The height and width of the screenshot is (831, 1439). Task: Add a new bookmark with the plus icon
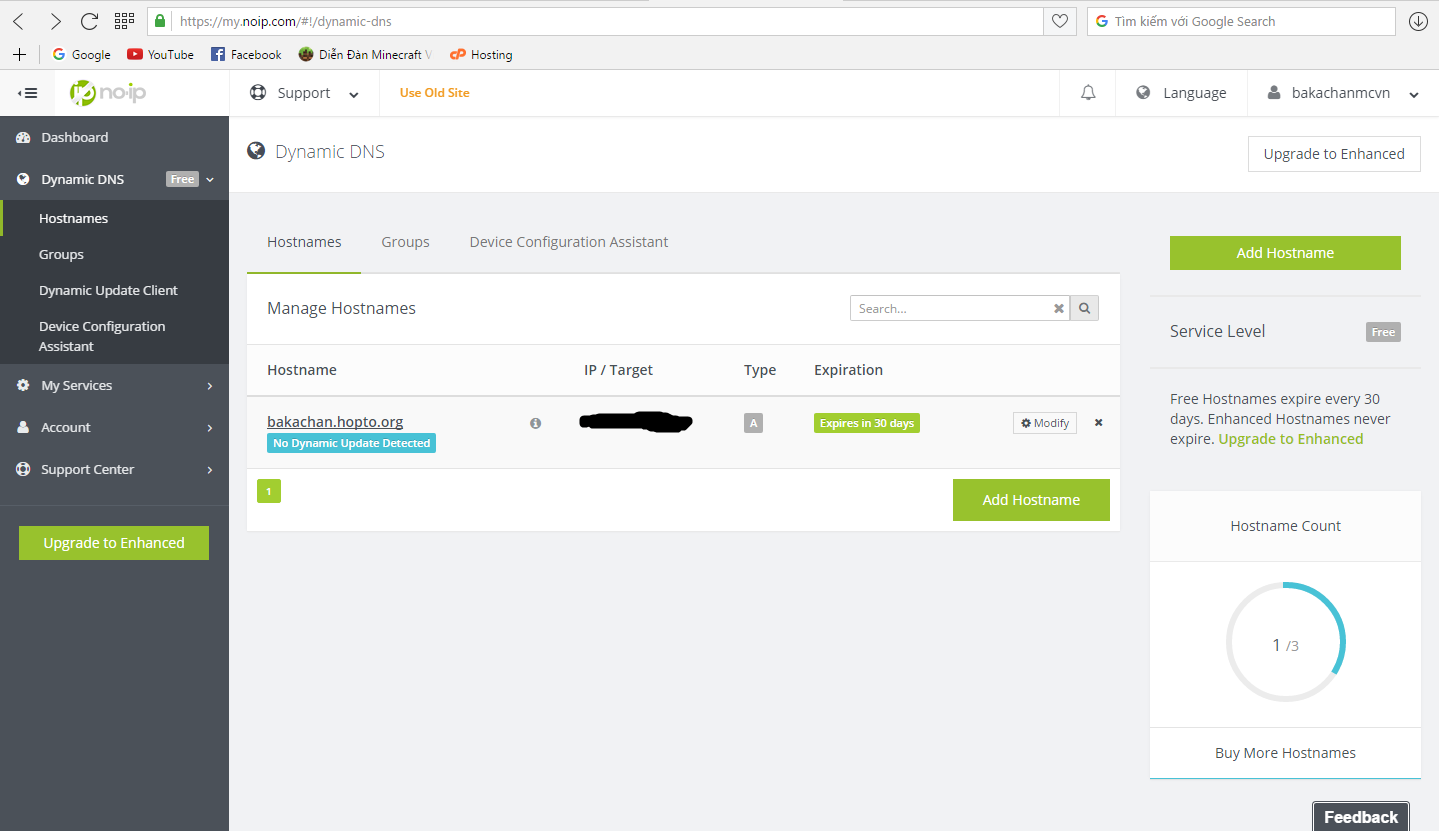pos(19,54)
